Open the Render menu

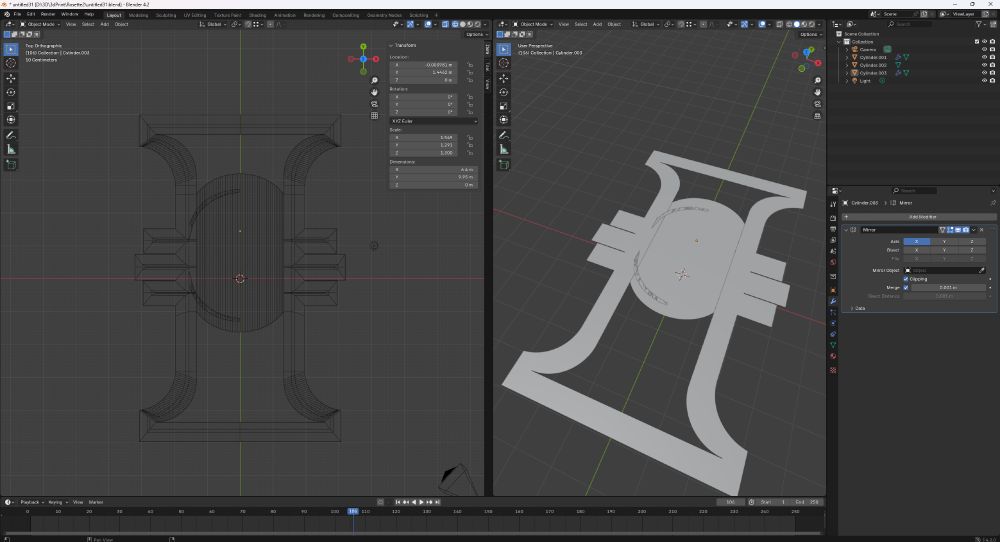coord(48,14)
